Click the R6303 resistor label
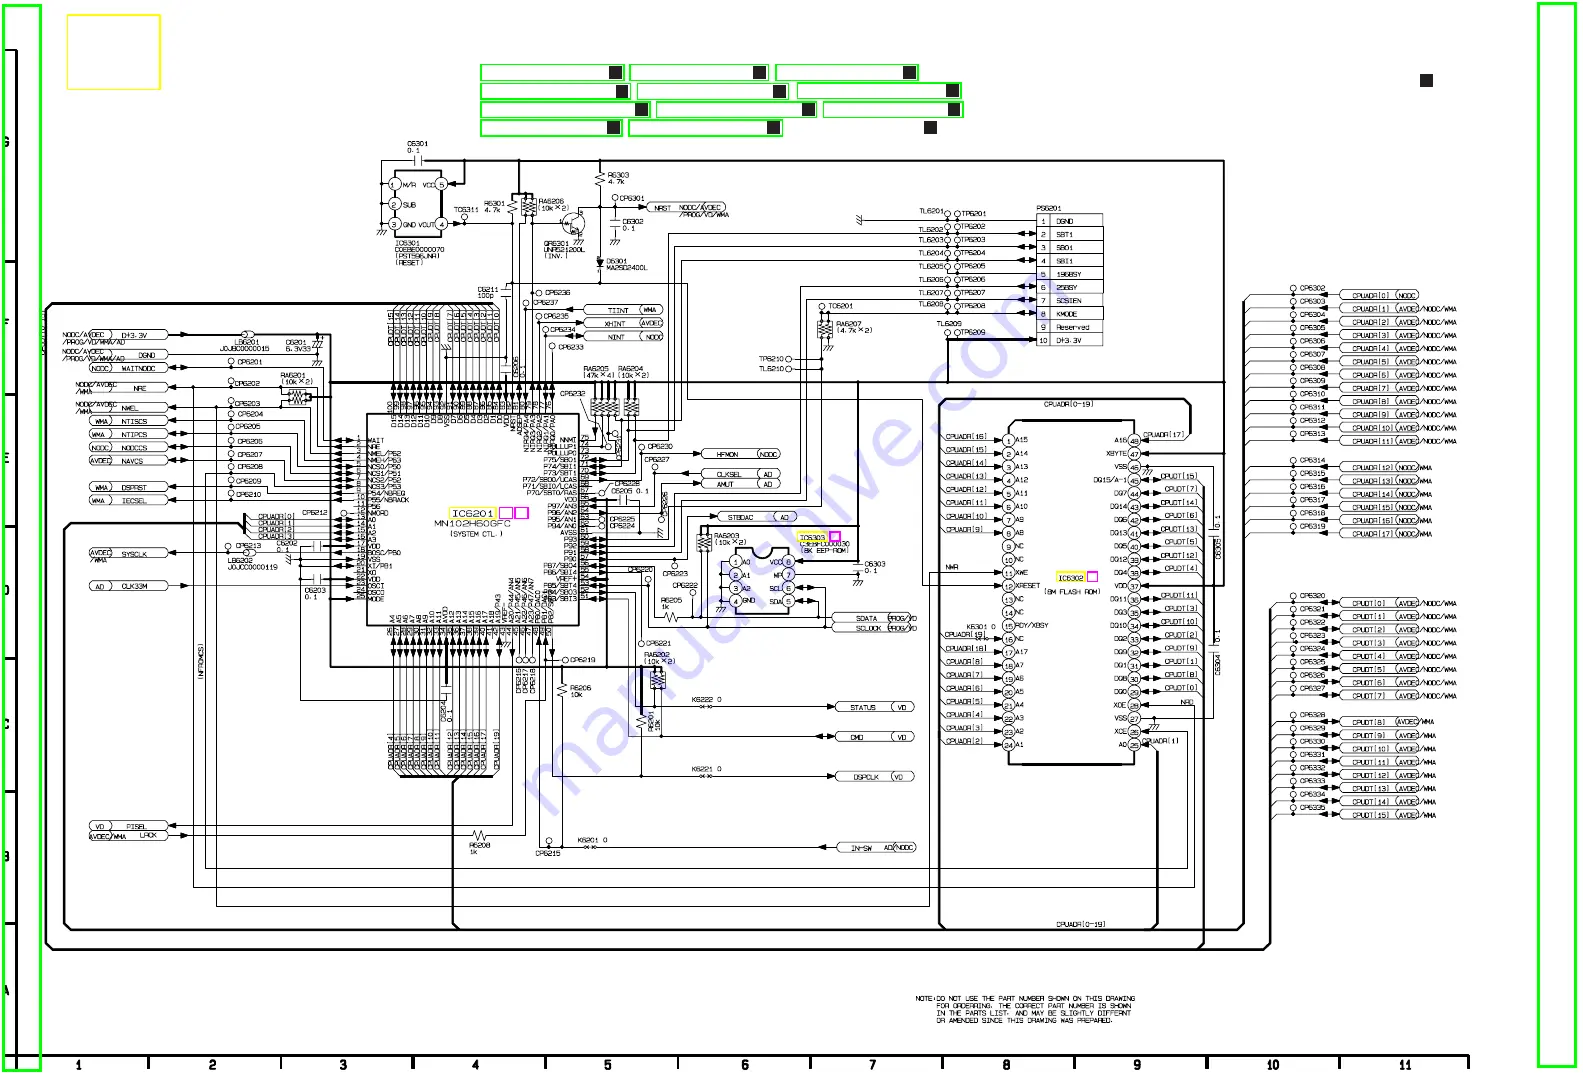 point(618,175)
